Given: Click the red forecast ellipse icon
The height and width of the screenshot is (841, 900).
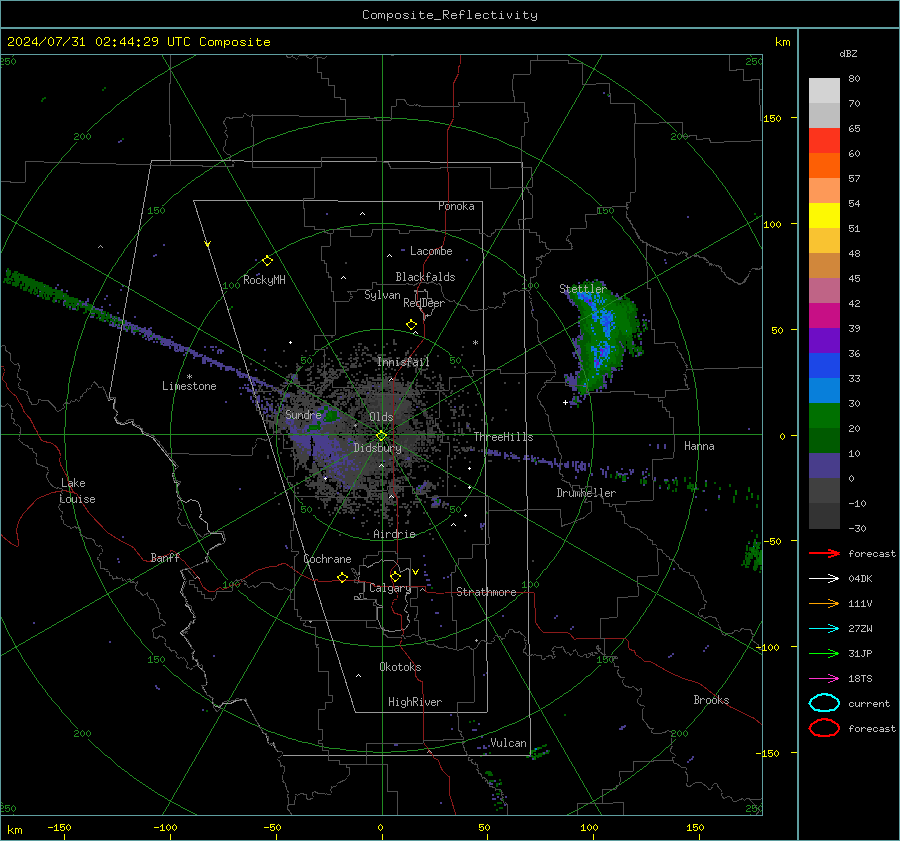Looking at the screenshot, I should click(x=824, y=728).
